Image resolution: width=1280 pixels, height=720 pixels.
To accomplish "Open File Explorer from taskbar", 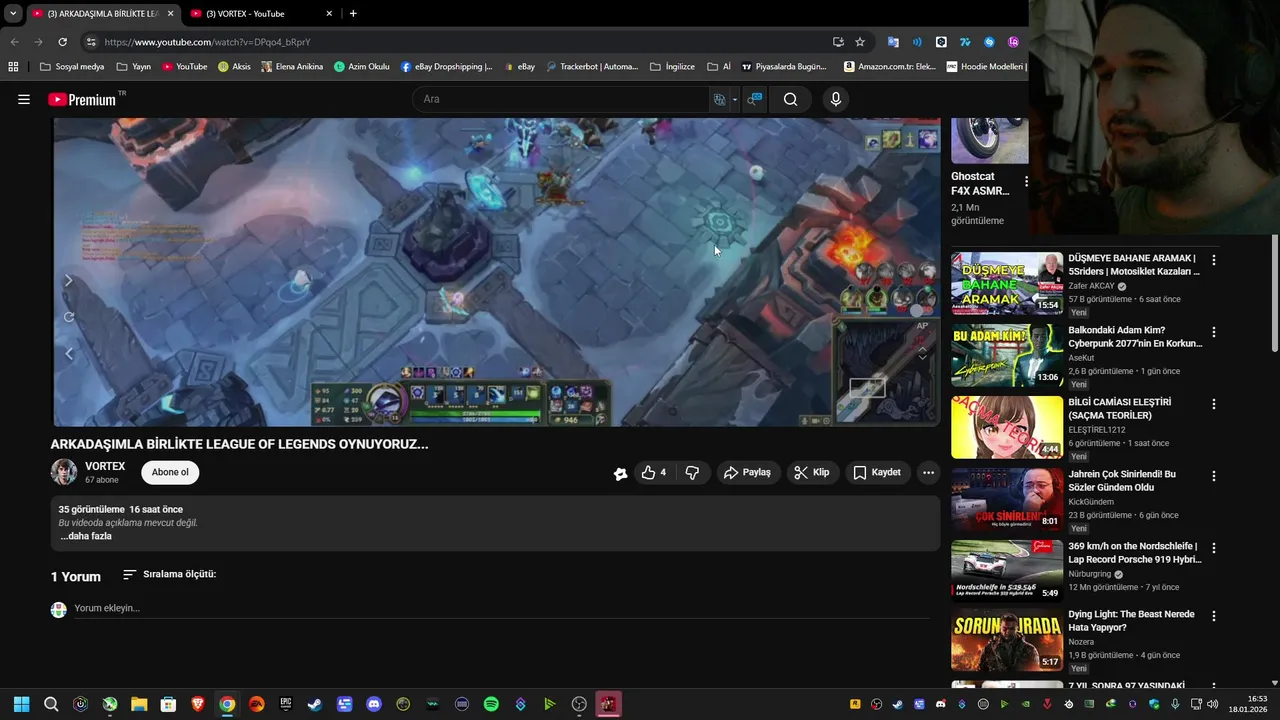I will coord(139,704).
